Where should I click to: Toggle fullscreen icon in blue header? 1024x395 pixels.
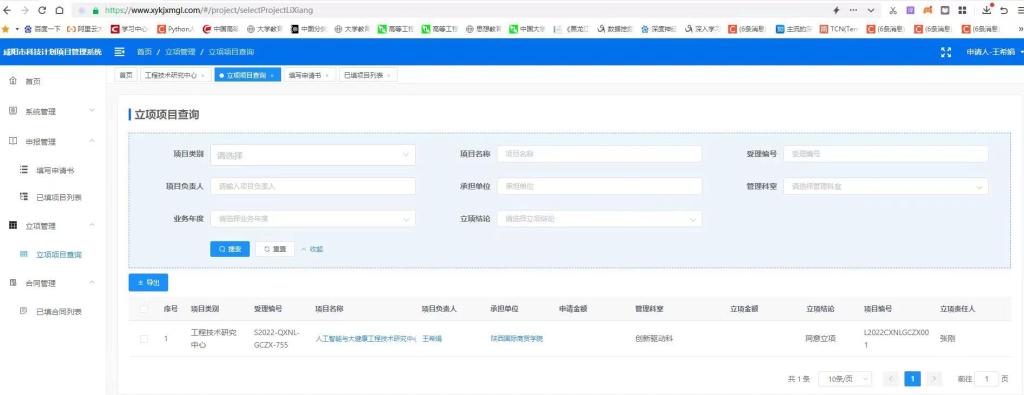point(945,52)
